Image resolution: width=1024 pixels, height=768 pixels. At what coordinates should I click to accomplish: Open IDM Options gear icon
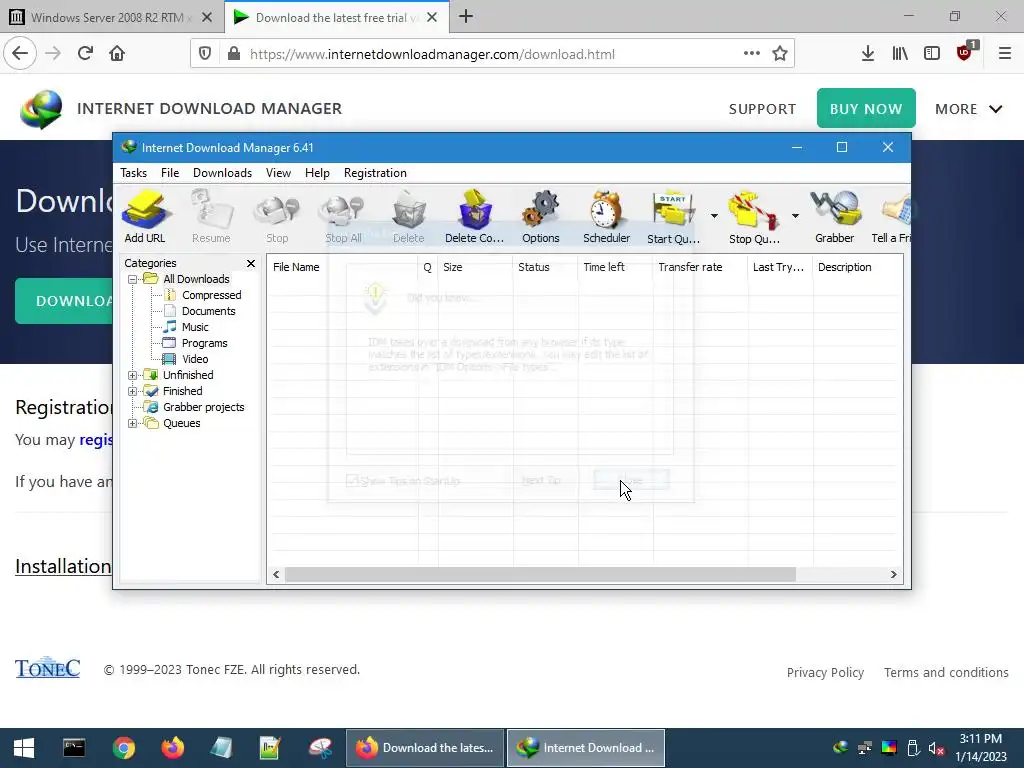click(x=541, y=217)
